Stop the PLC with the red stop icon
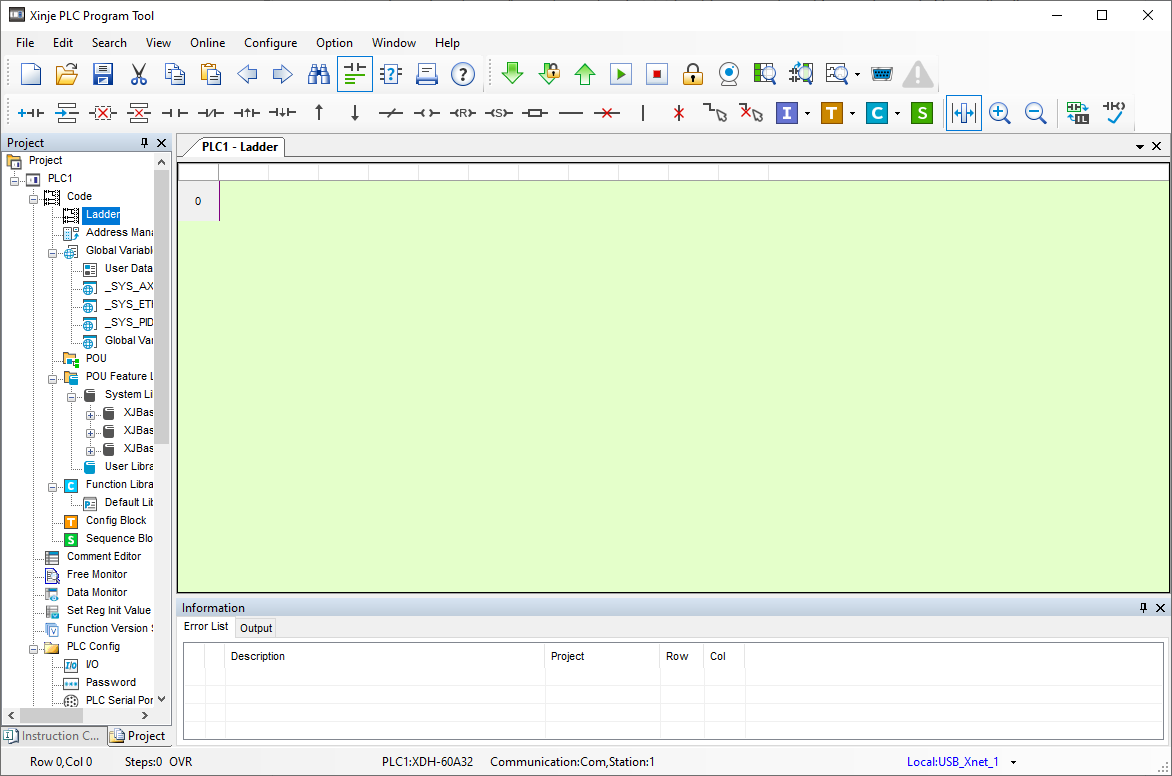 tap(656, 74)
